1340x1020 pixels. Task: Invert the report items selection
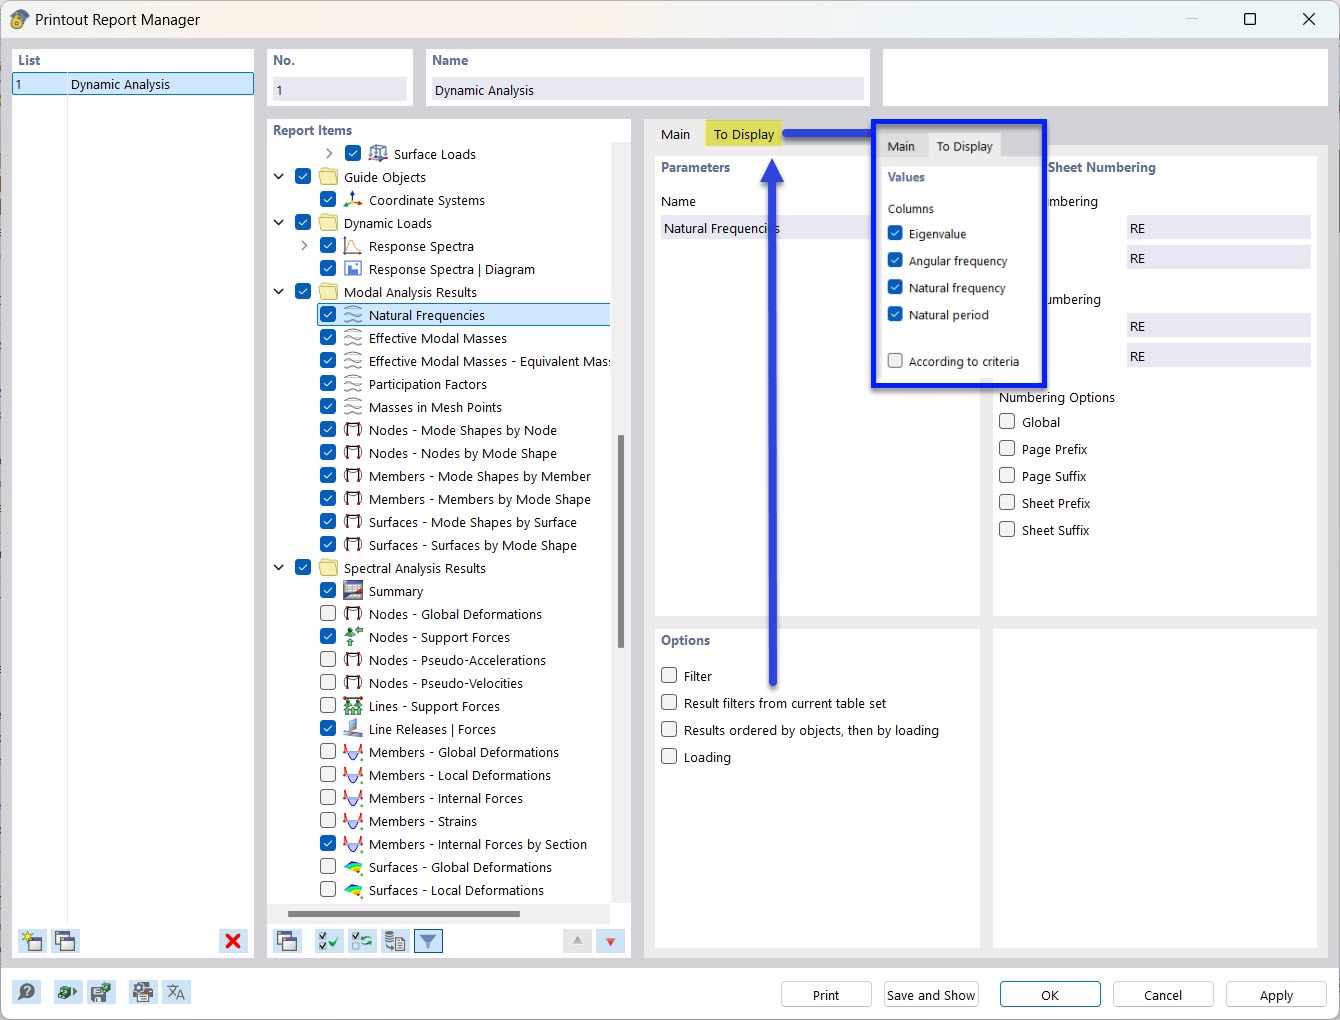coord(362,940)
